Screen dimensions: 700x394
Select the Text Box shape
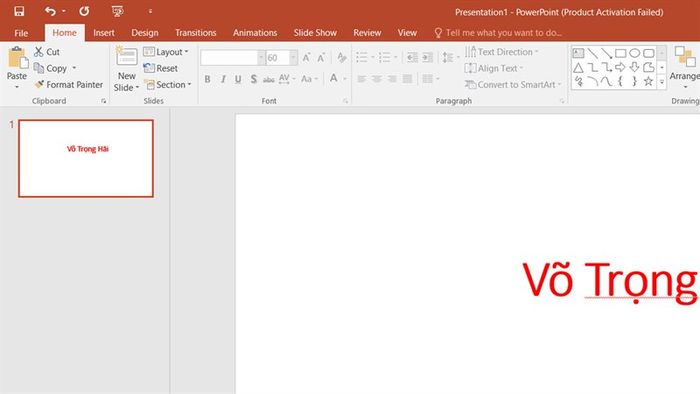(x=578, y=54)
